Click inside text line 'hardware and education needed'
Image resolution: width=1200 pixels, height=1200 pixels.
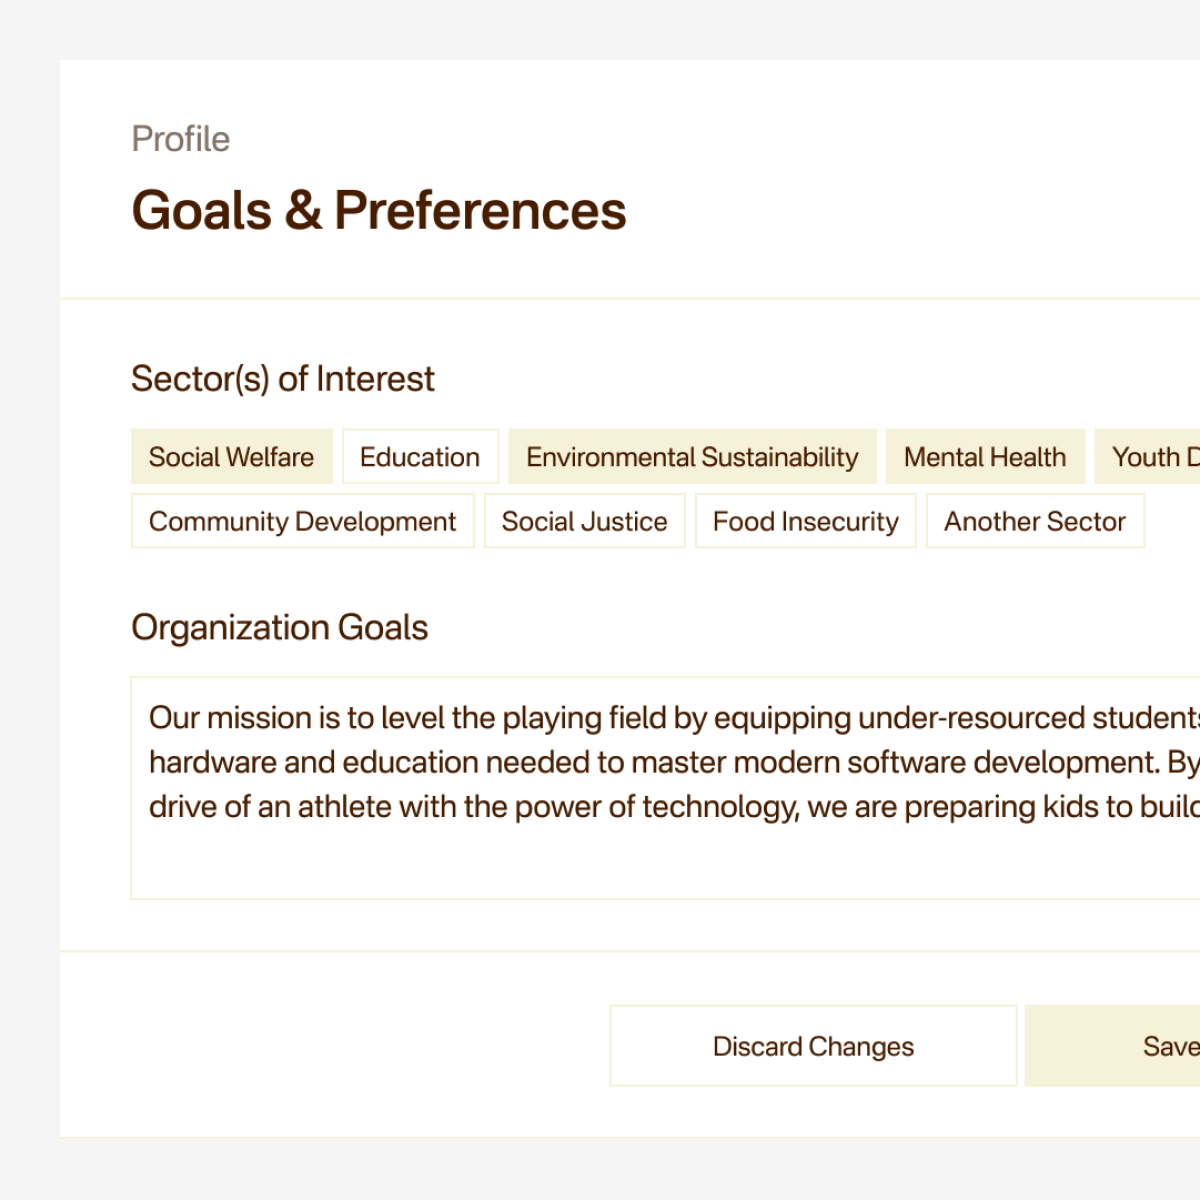click(674, 762)
